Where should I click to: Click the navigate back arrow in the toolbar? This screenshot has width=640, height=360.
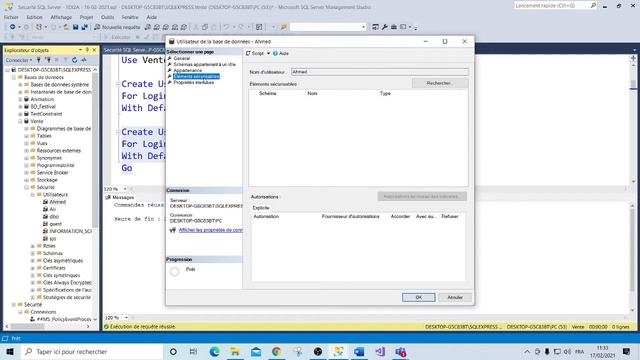[x=13, y=27]
